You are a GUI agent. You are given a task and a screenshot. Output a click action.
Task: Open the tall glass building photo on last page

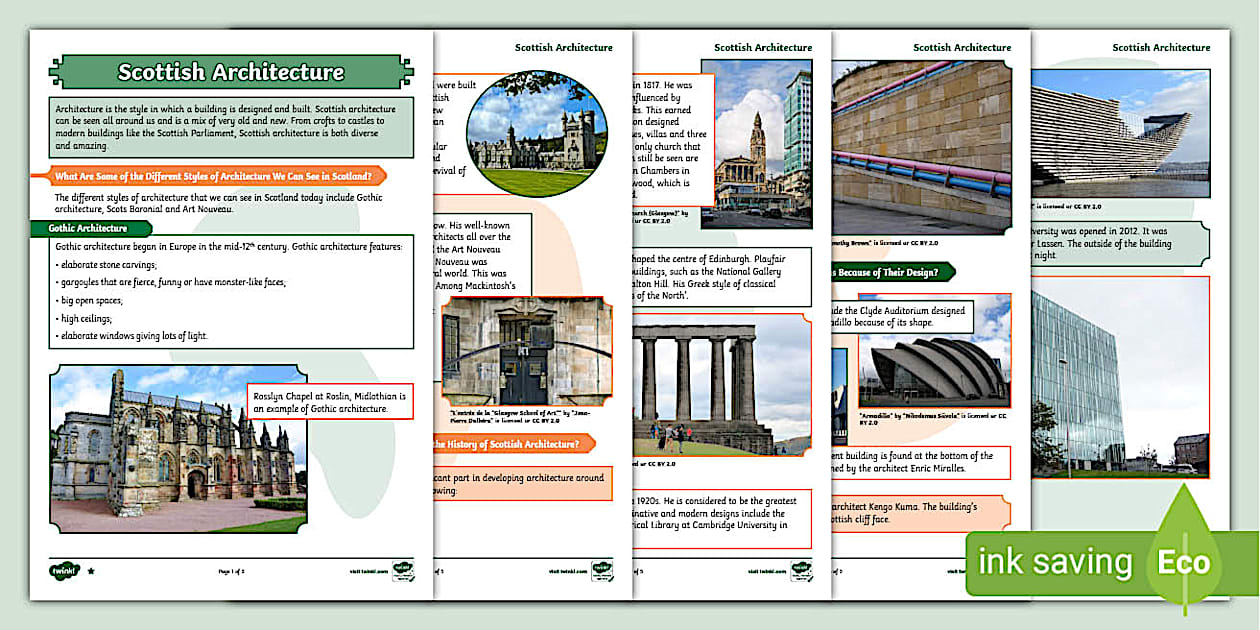[1120, 376]
